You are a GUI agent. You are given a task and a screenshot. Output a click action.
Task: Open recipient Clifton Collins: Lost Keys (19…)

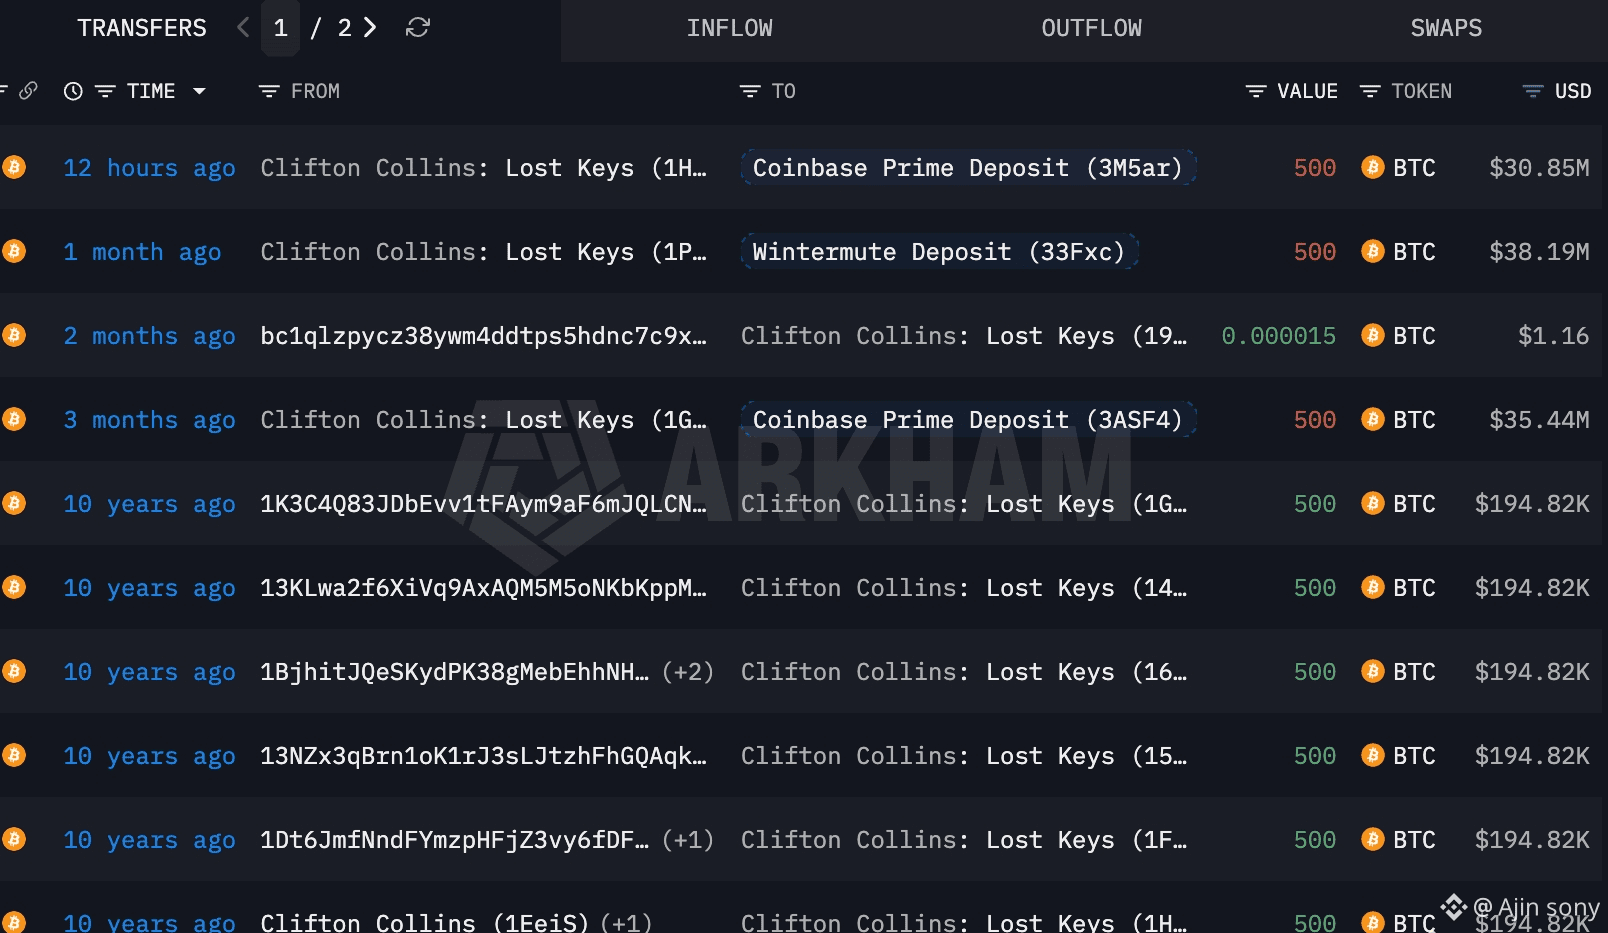964,336
